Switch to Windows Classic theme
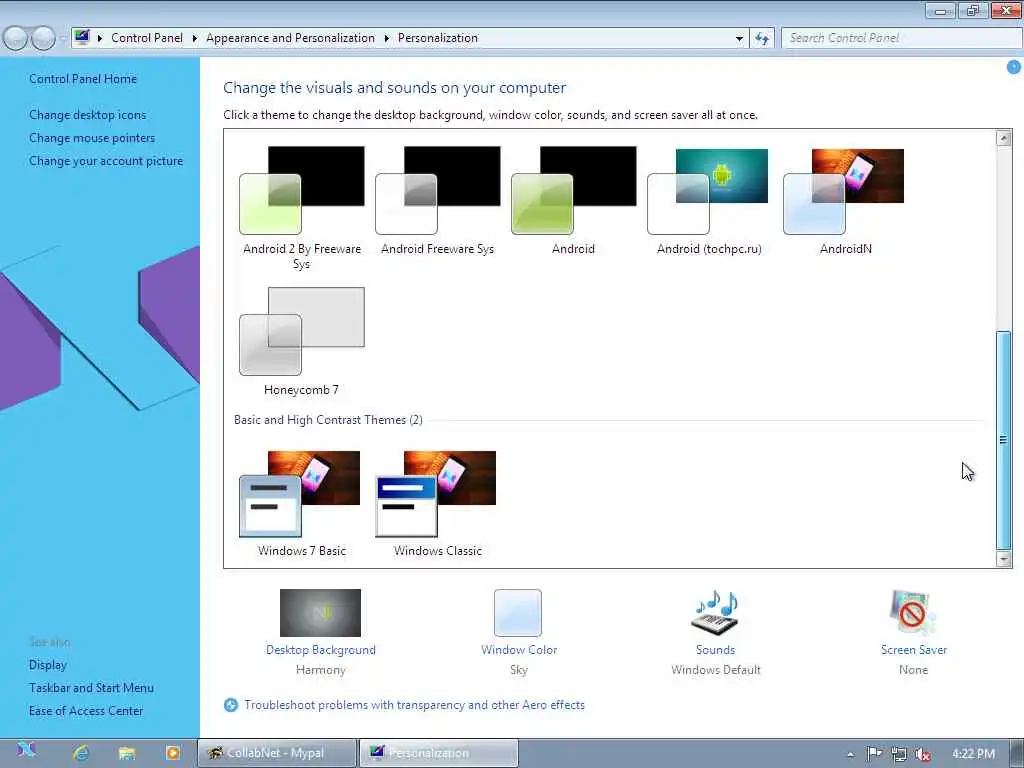This screenshot has height=768, width=1024. [438, 504]
